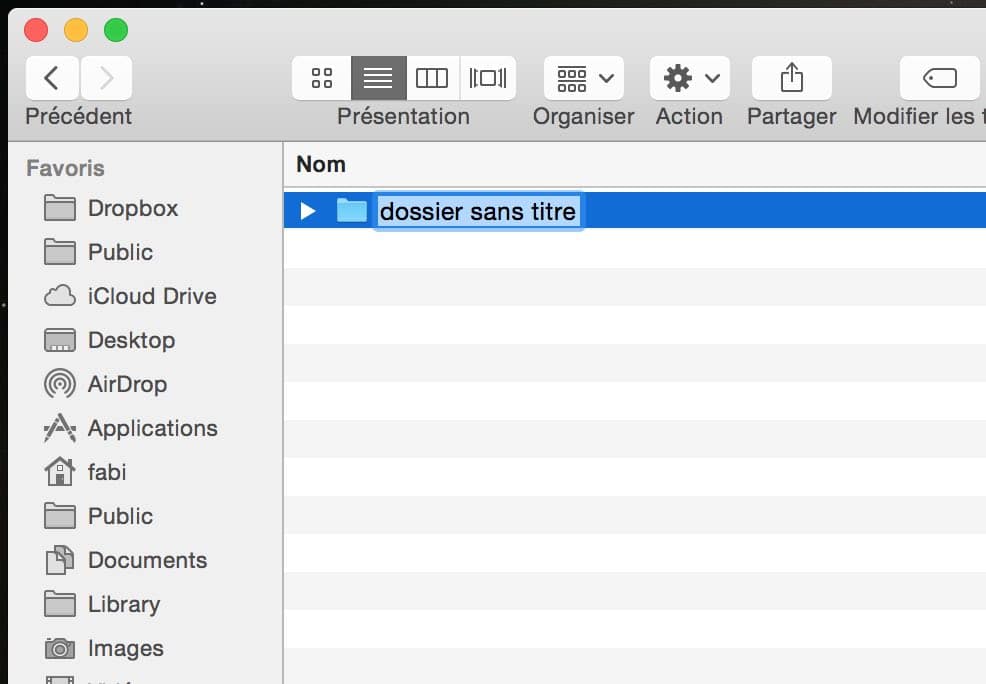
Task: Go back with the Précédent arrow
Action: point(52,78)
